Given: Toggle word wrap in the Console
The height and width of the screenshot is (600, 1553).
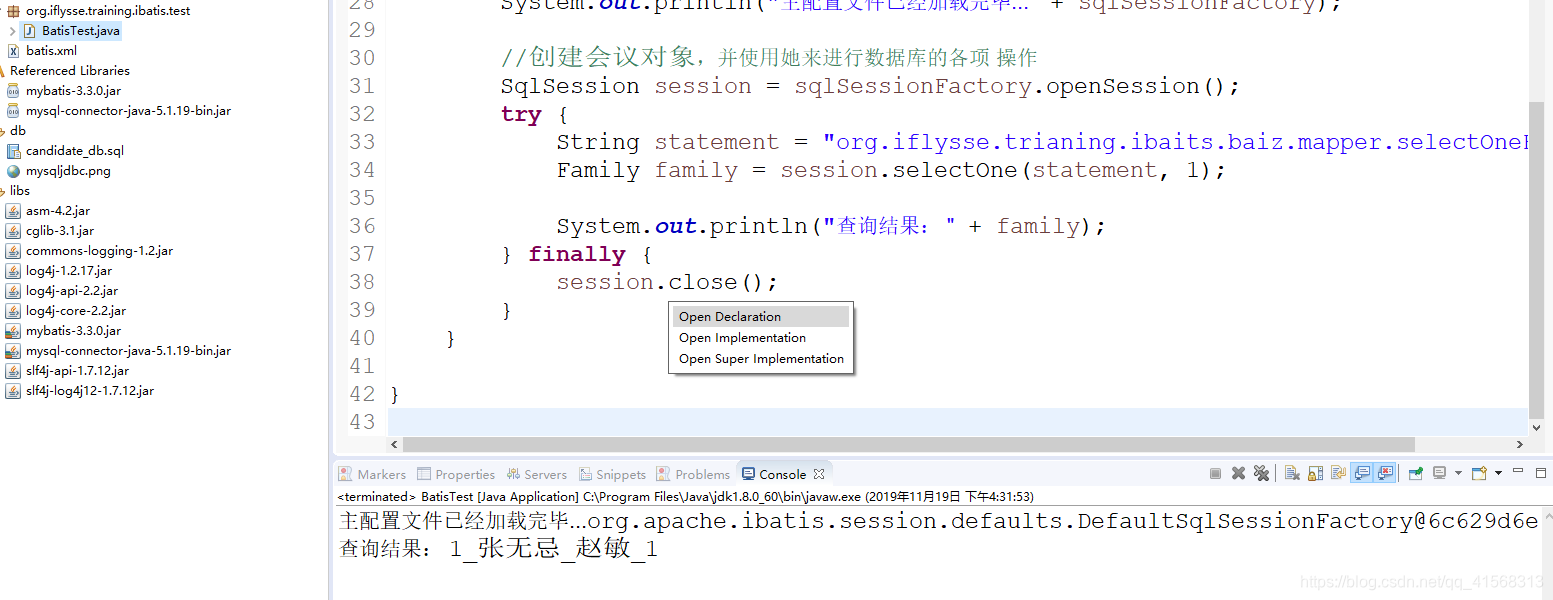Looking at the screenshot, I should (1338, 473).
